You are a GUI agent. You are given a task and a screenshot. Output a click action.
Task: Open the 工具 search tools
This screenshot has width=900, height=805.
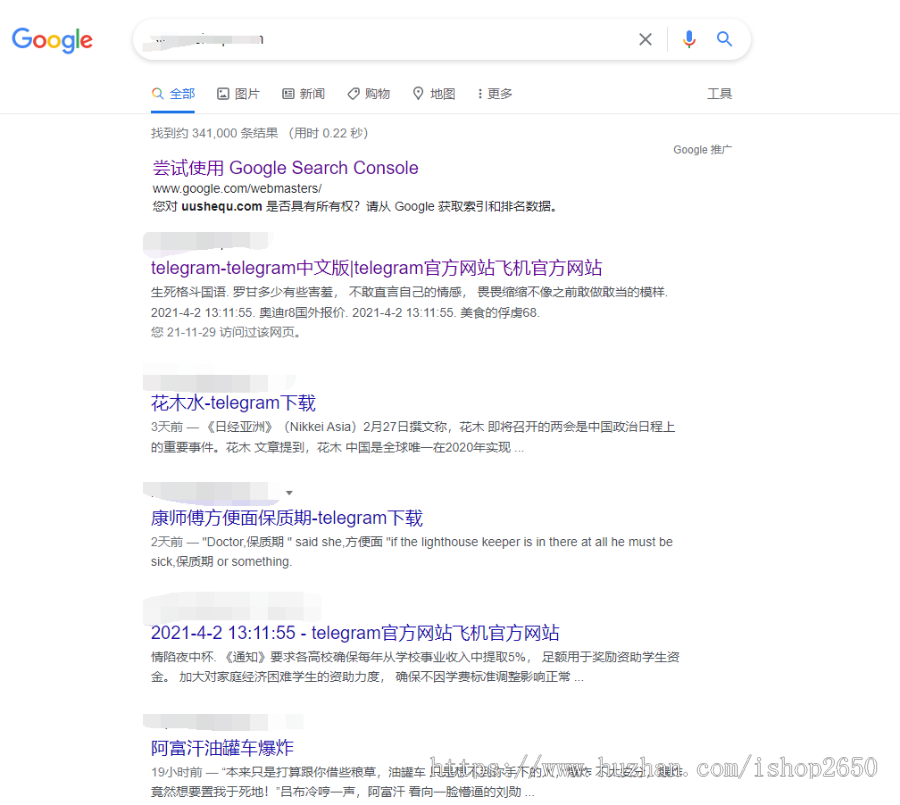click(x=719, y=94)
